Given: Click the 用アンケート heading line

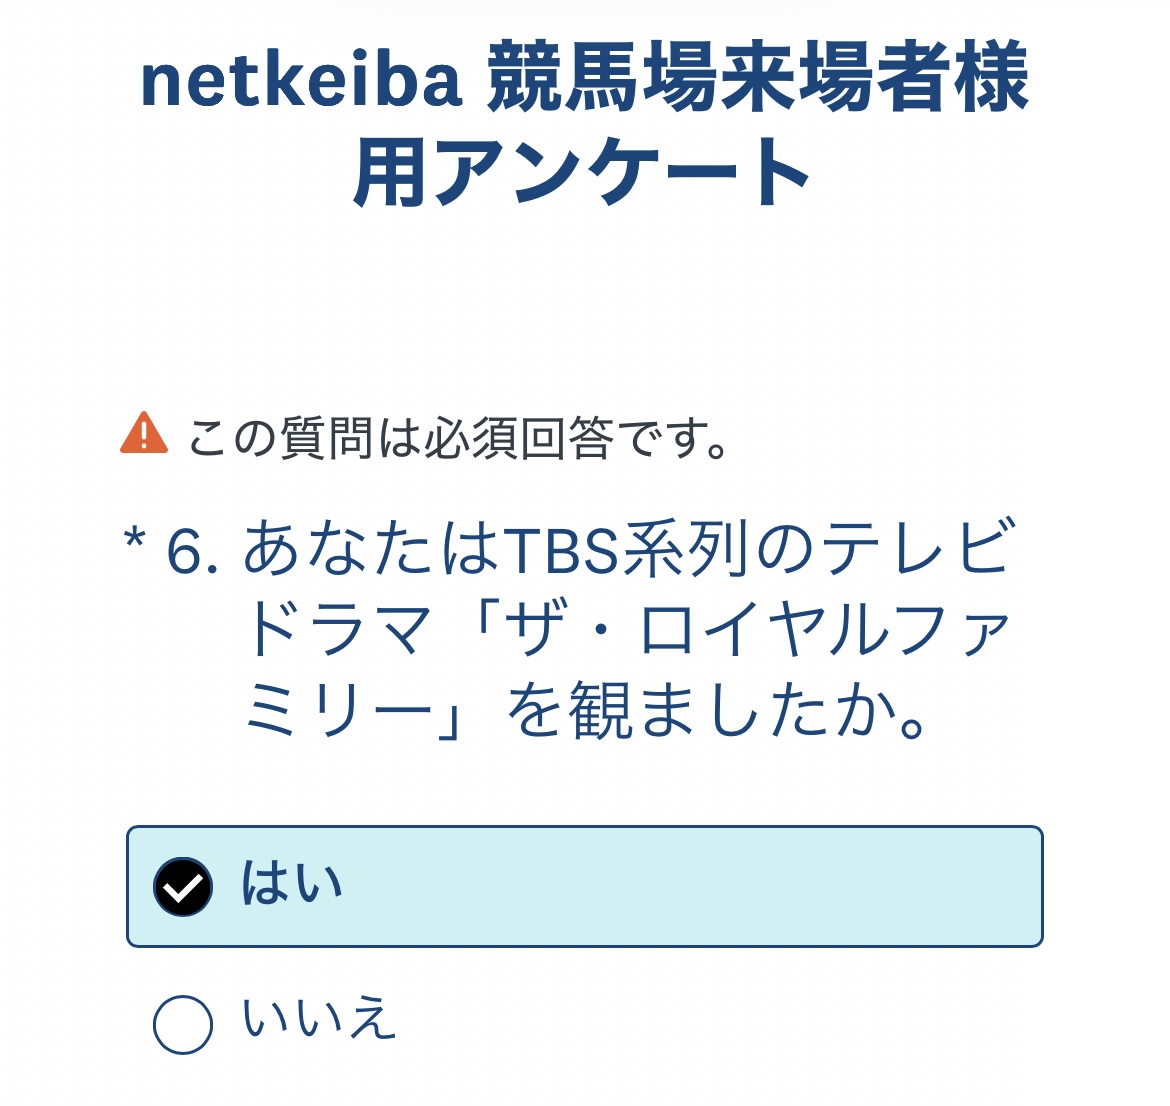Looking at the screenshot, I should (x=582, y=172).
